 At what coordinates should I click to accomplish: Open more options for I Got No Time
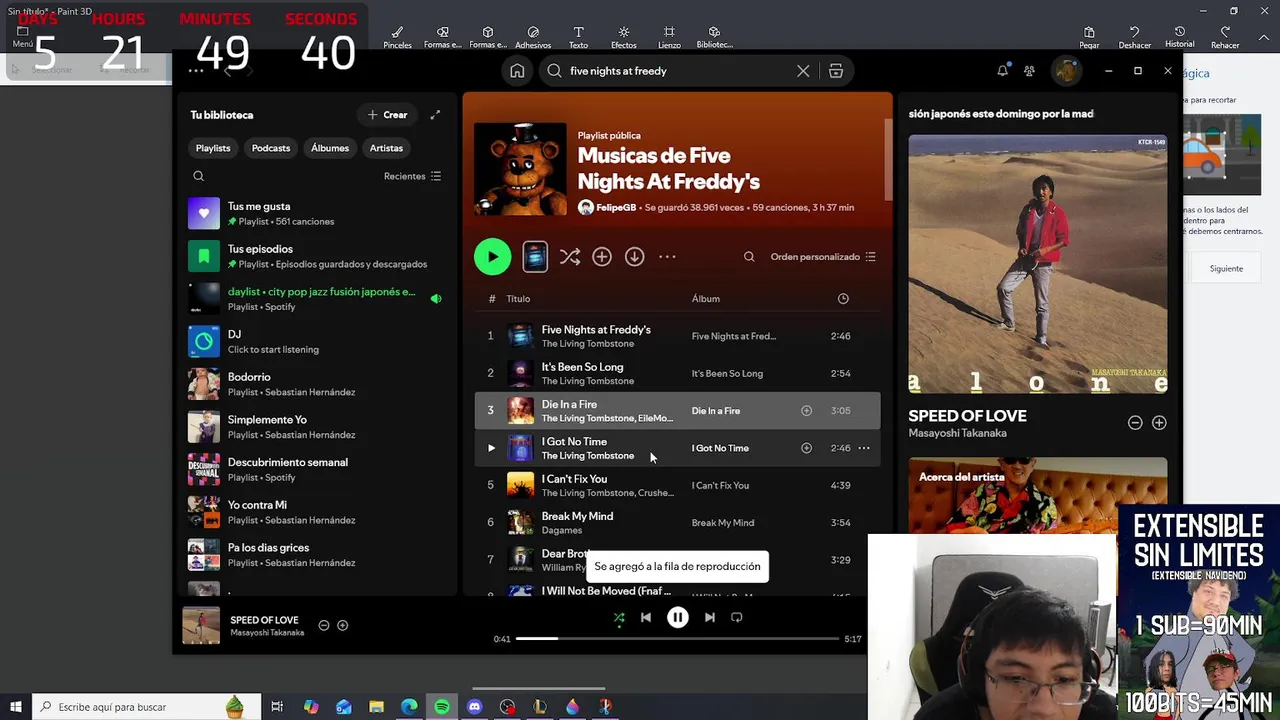864,448
